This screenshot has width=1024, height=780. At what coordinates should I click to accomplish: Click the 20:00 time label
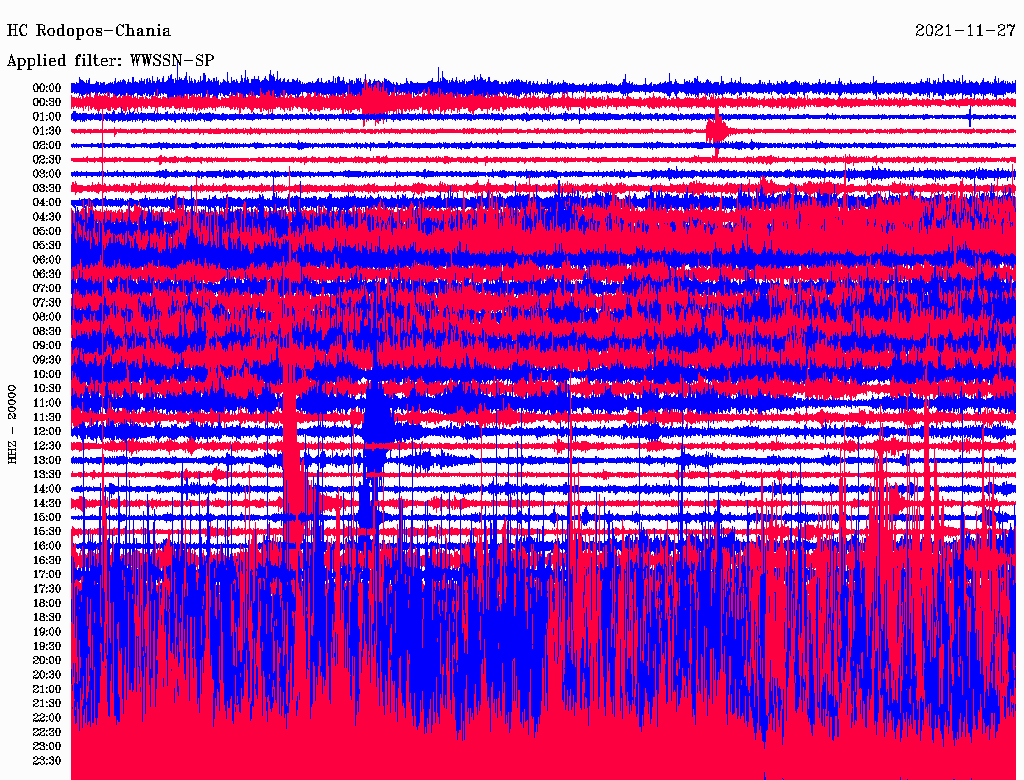click(47, 661)
